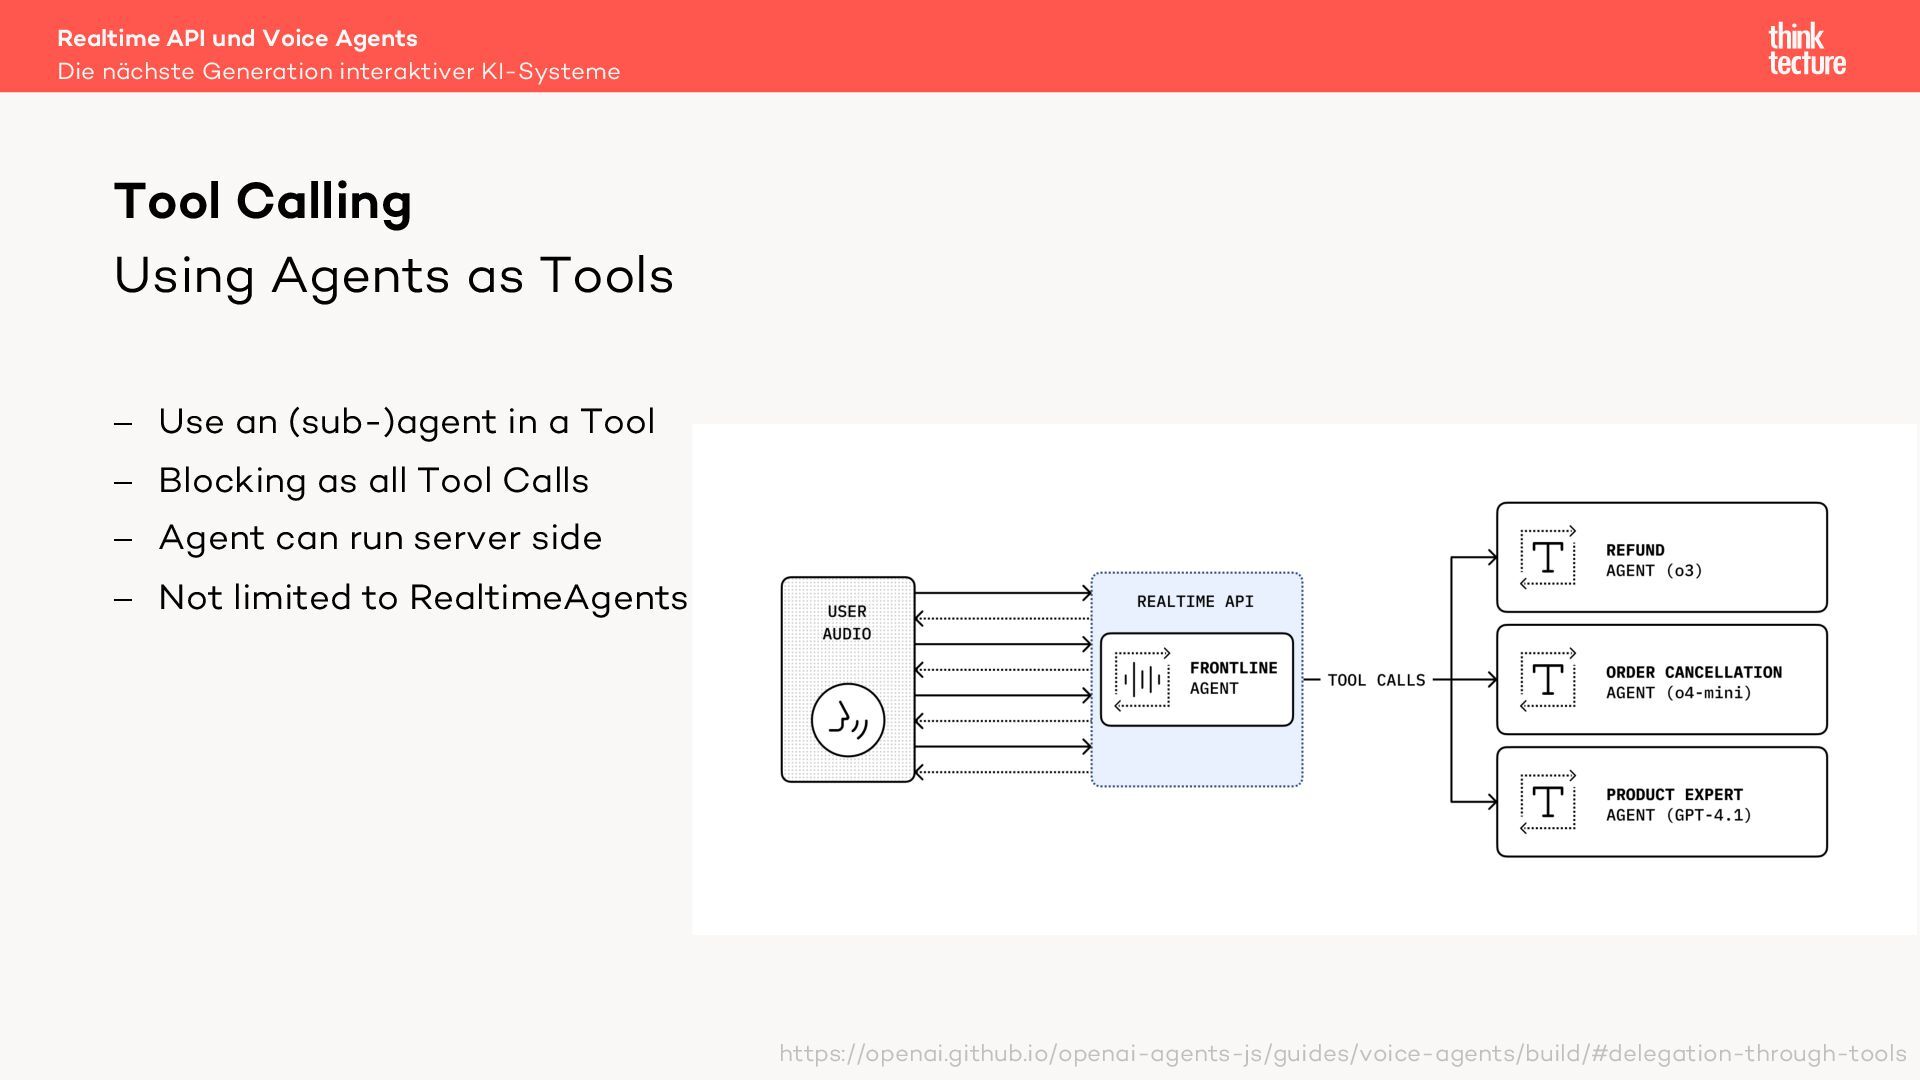The height and width of the screenshot is (1080, 1920).
Task: Click the Tool Calling heading
Action: (263, 201)
